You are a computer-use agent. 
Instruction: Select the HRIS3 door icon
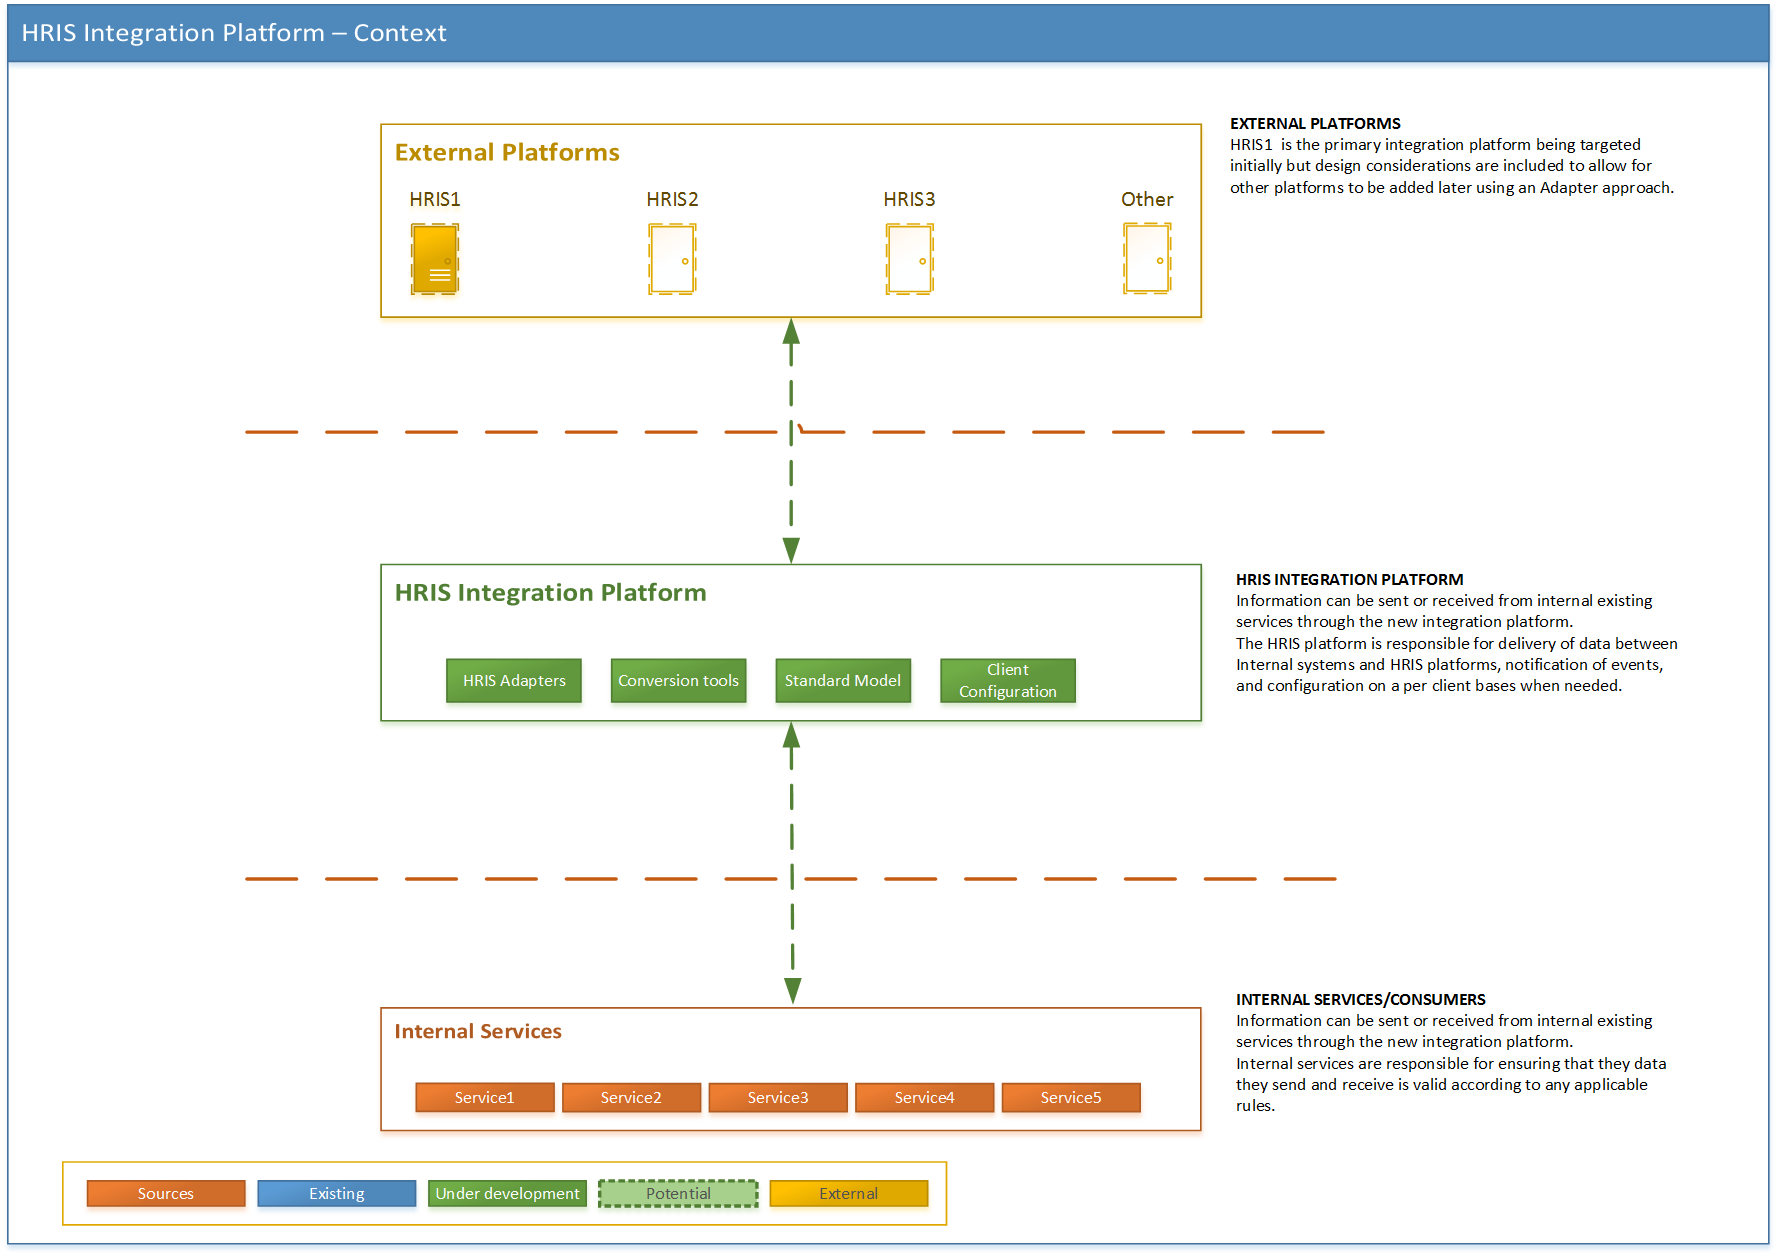(x=909, y=259)
